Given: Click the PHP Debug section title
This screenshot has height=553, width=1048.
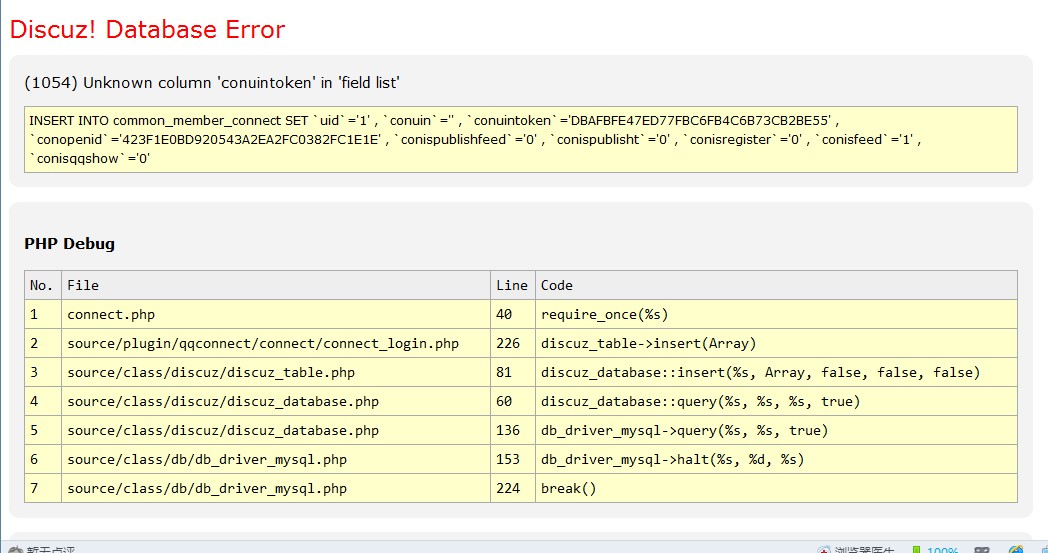Looking at the screenshot, I should point(69,244).
